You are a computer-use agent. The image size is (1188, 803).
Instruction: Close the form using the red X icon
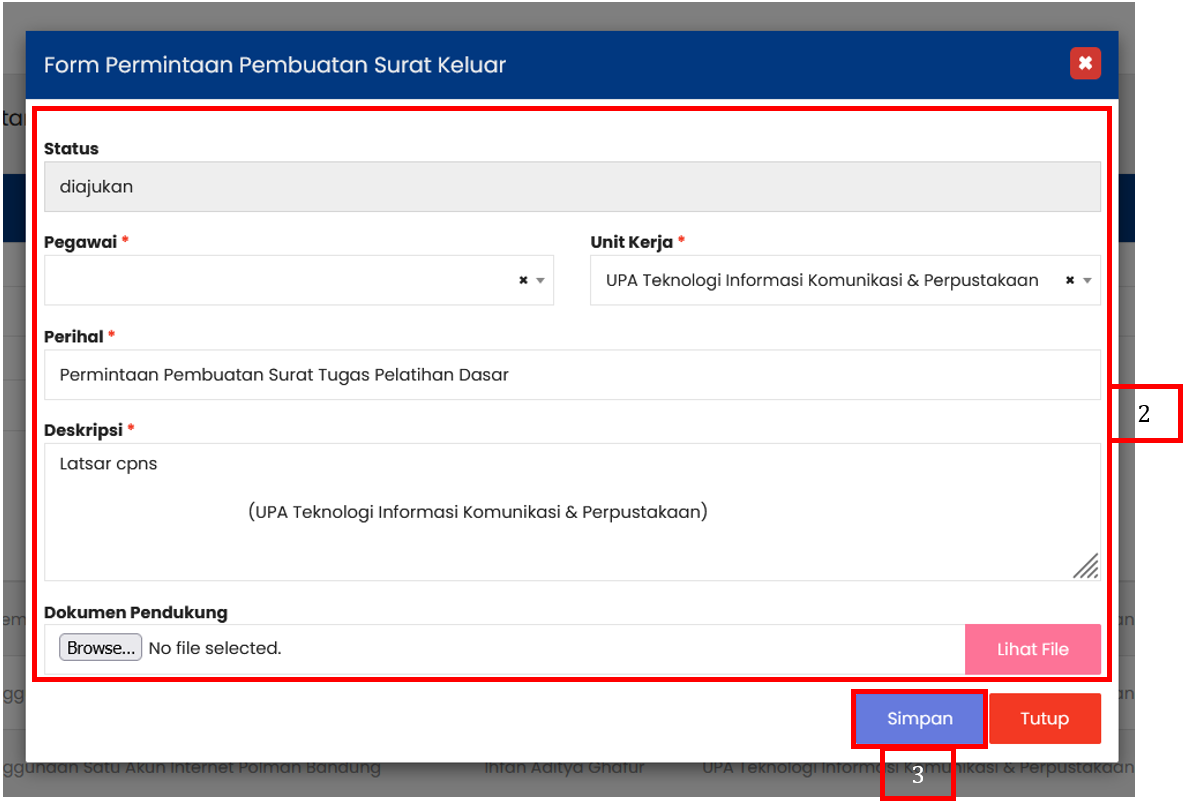(1085, 64)
